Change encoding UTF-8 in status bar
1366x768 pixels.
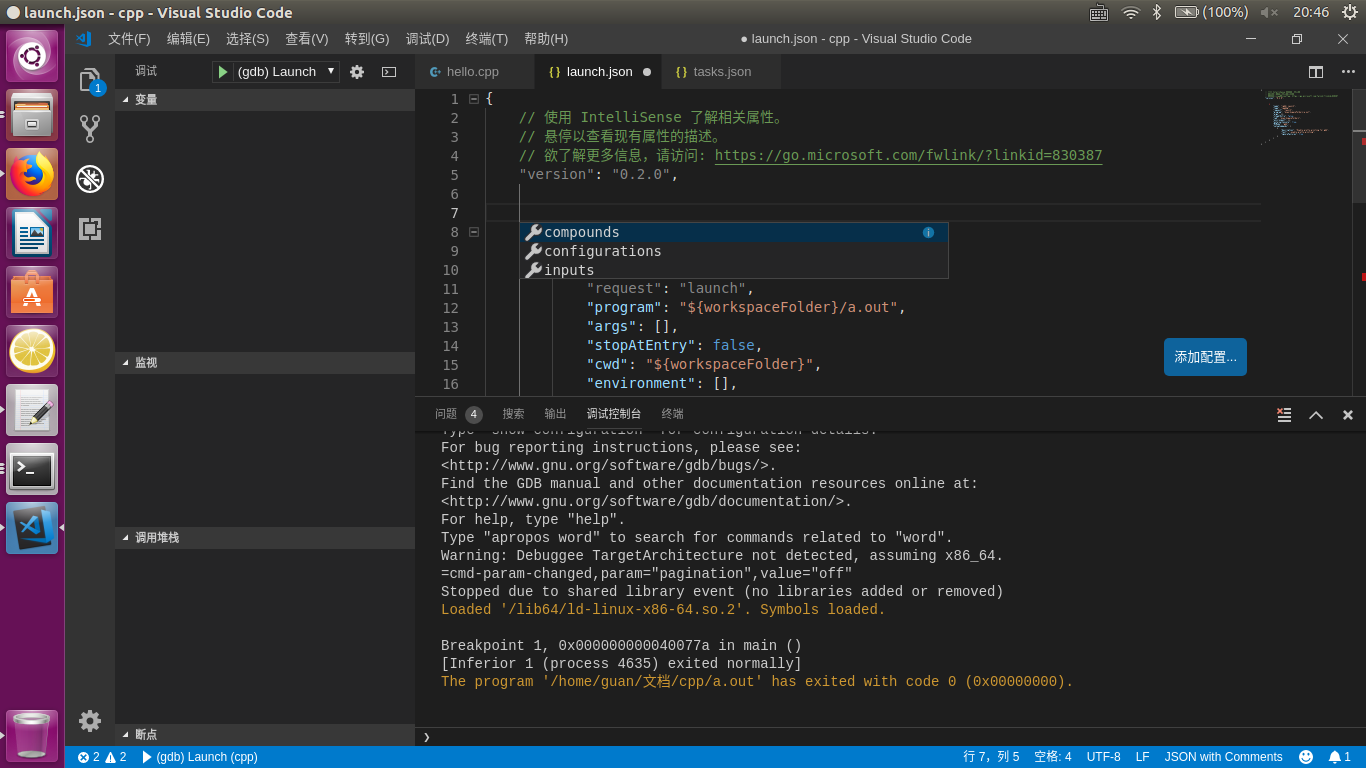pos(1103,757)
